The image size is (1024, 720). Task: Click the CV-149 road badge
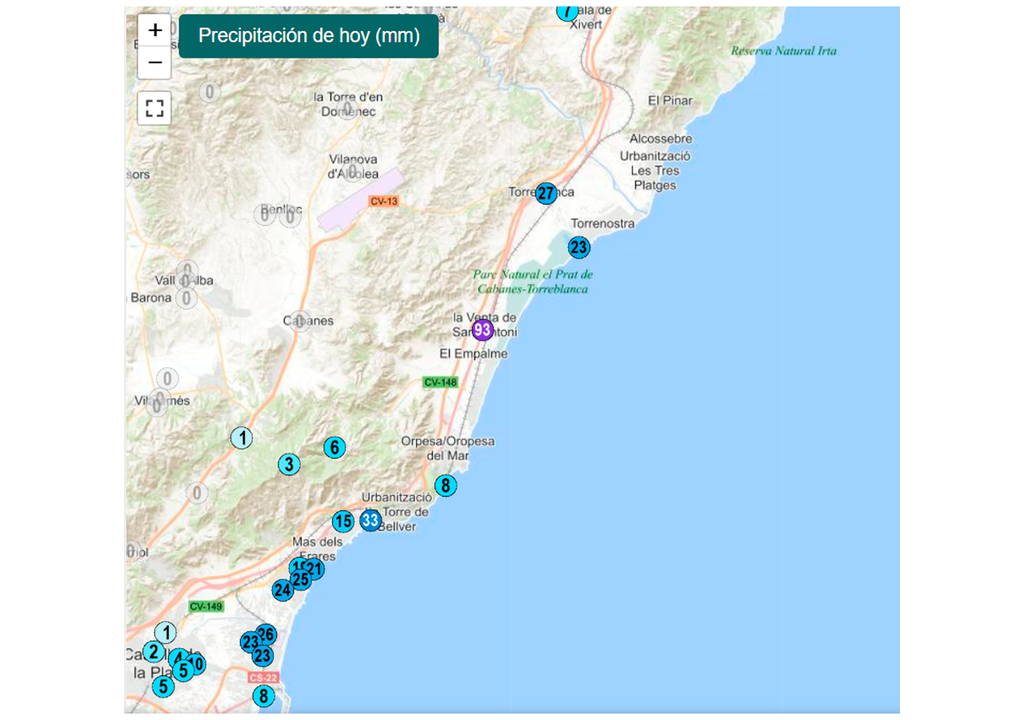click(206, 606)
